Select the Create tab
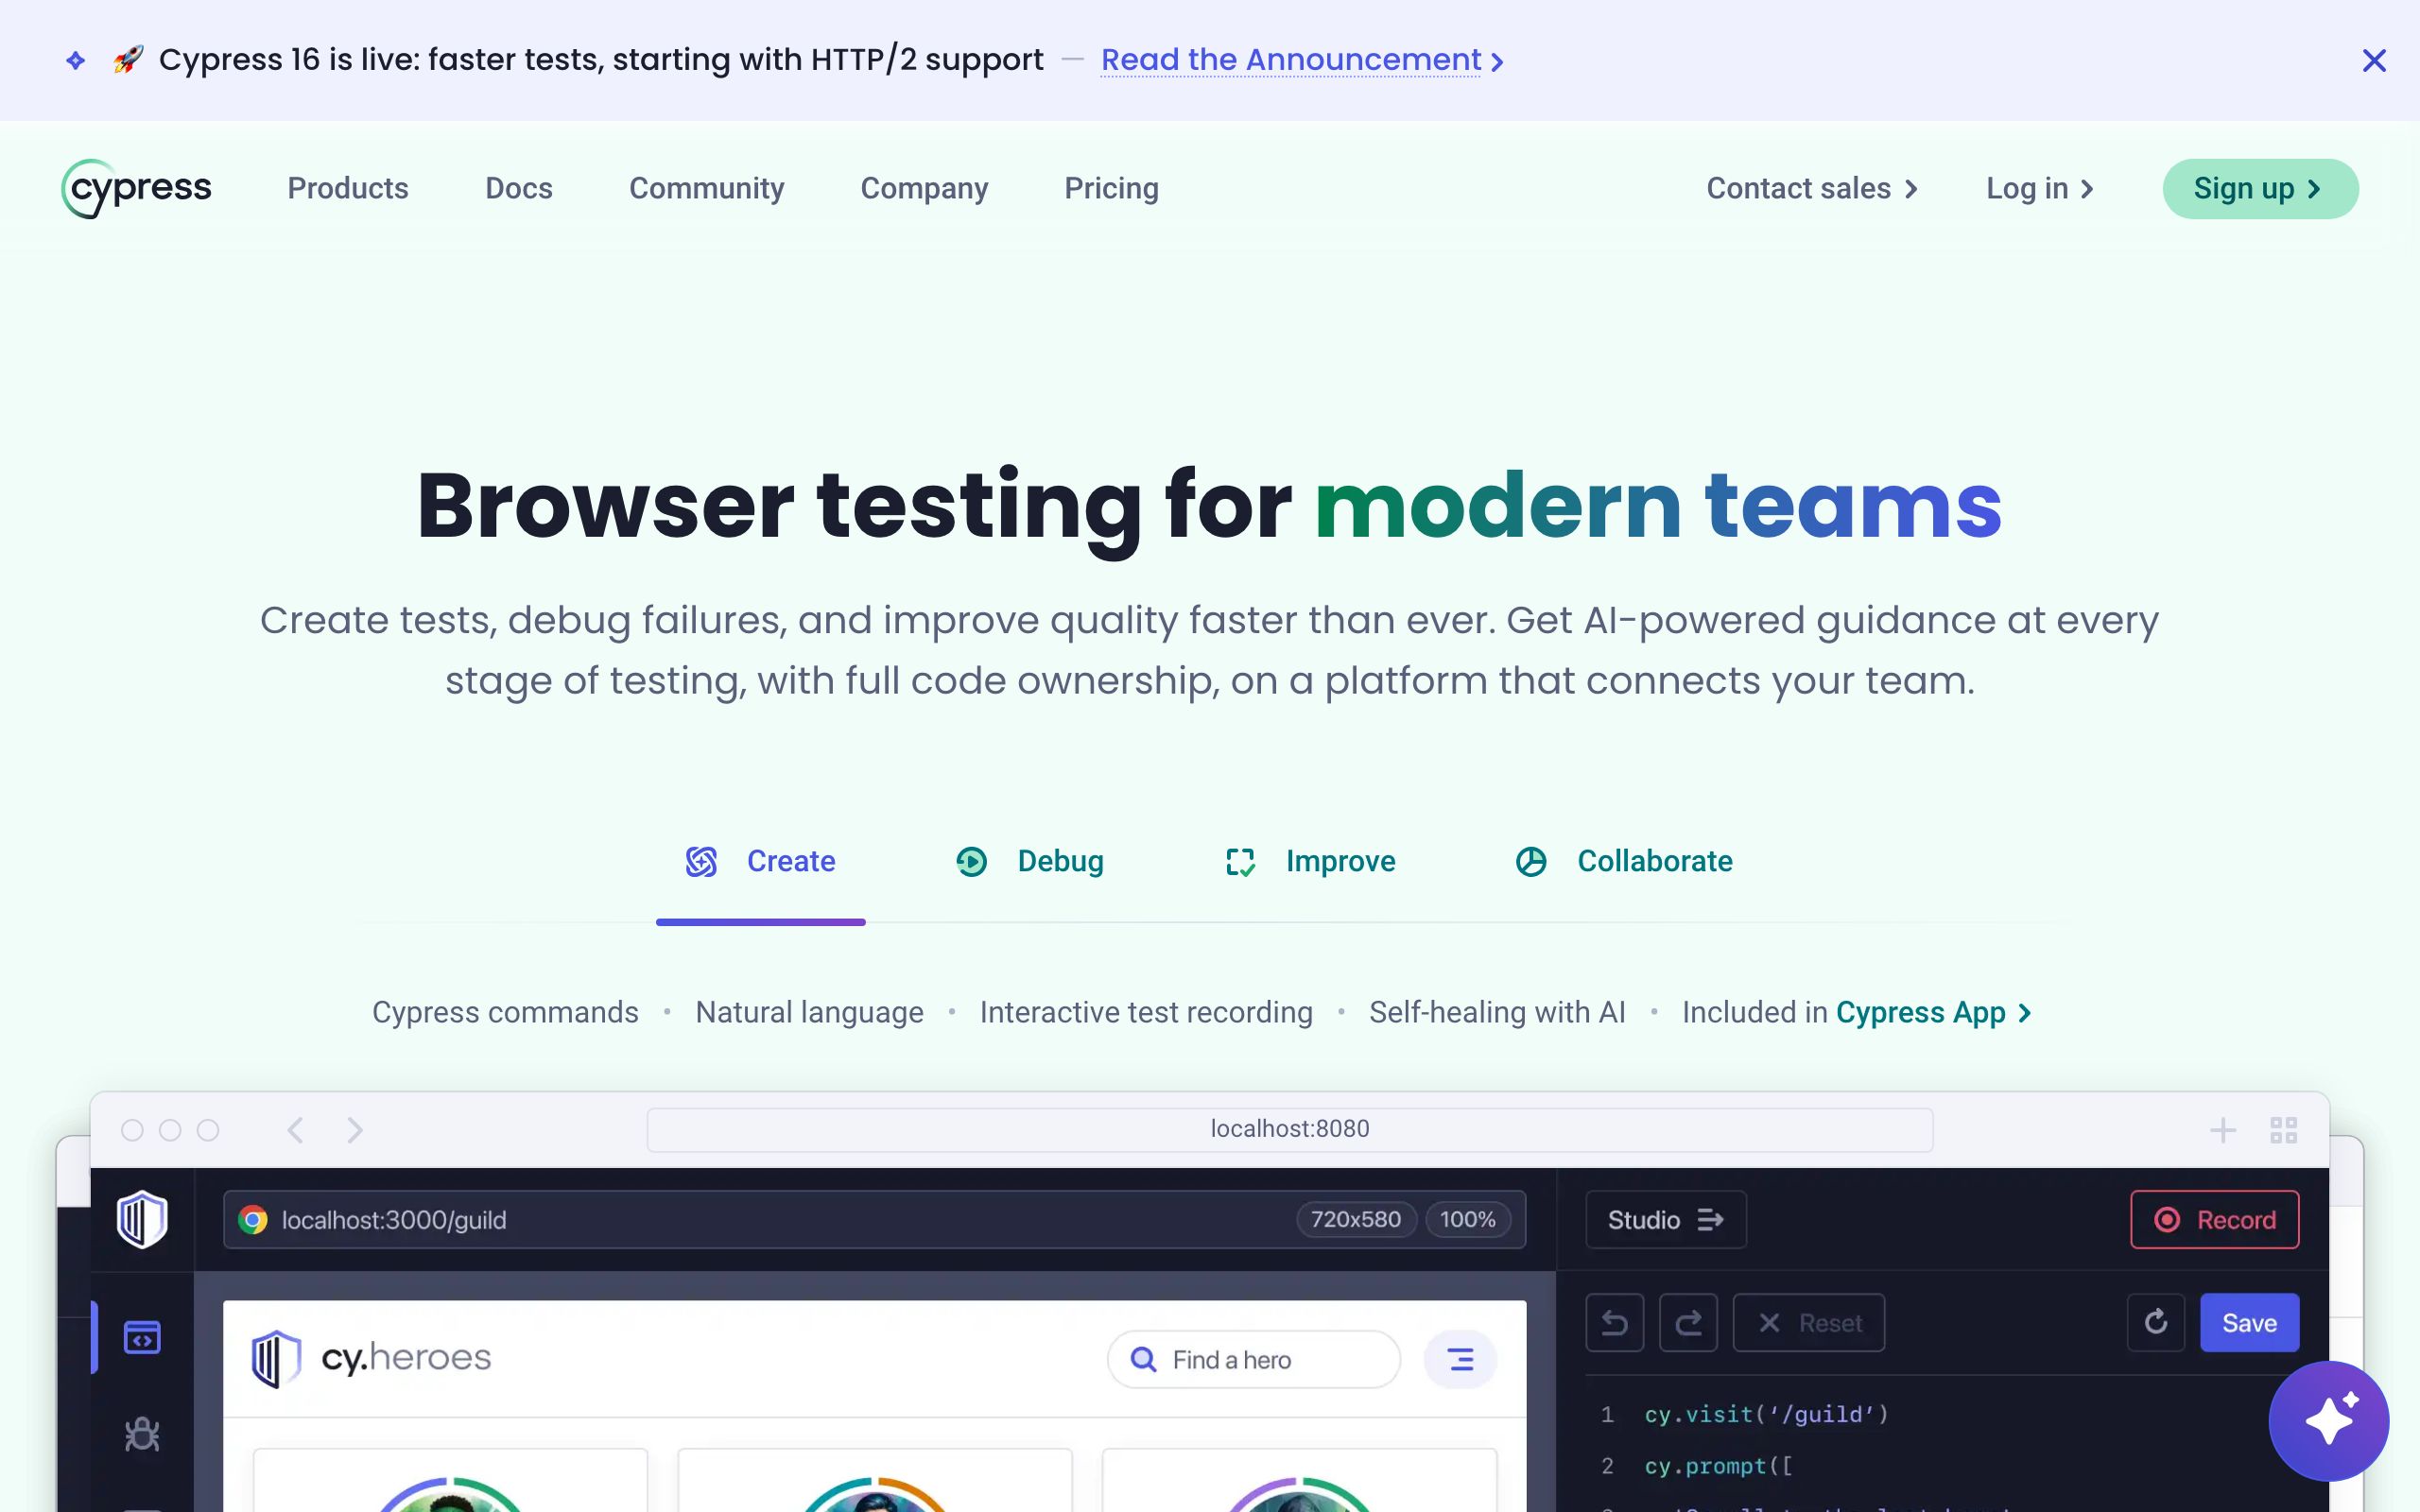The height and width of the screenshot is (1512, 2420). (x=760, y=861)
